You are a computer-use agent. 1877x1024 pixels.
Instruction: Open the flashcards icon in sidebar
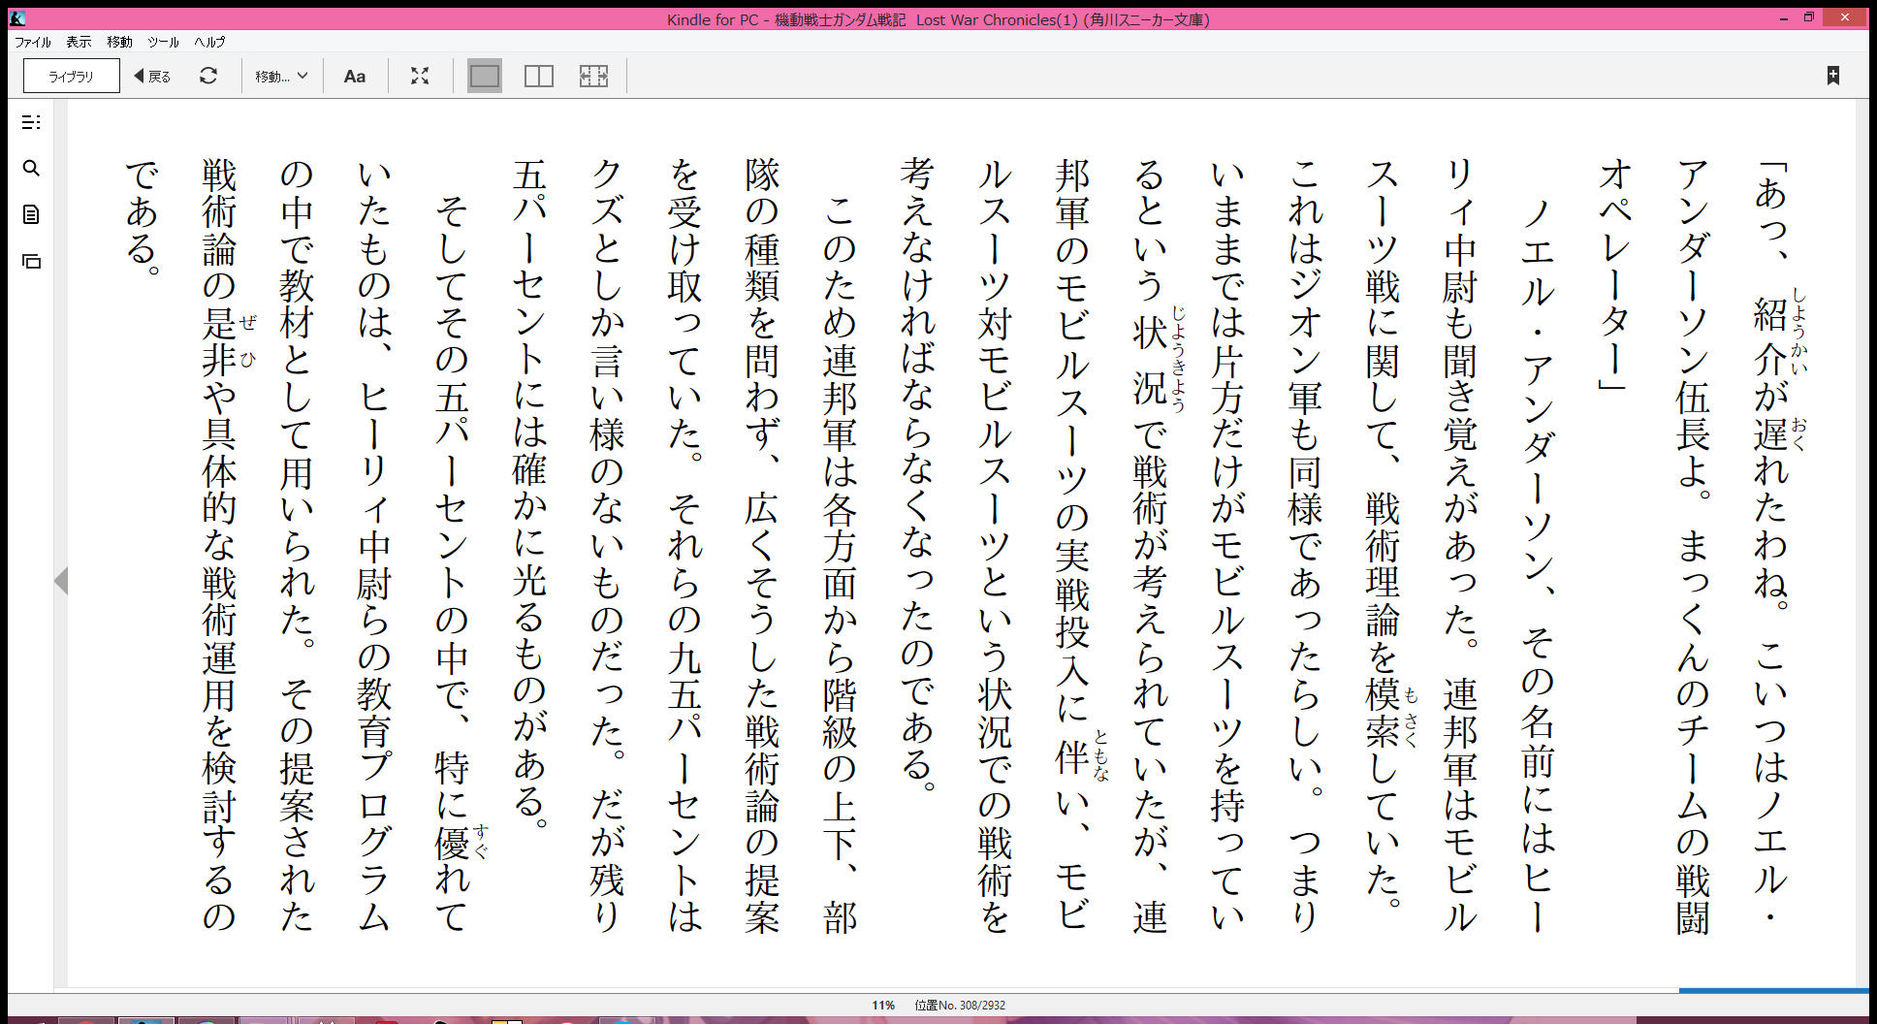[x=31, y=261]
